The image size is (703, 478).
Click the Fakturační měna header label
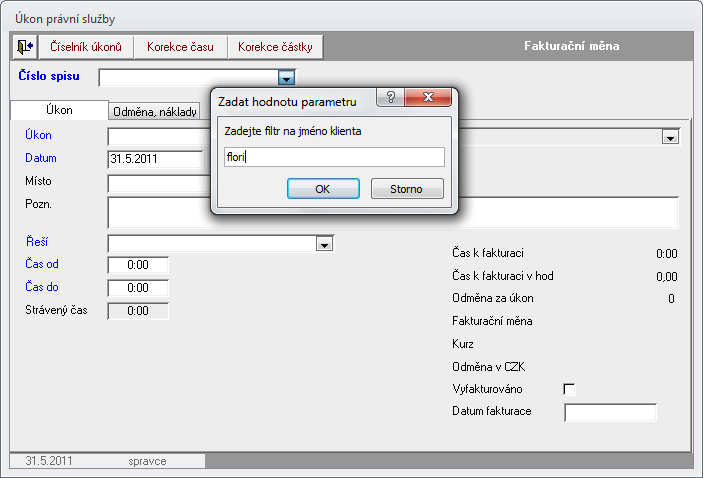tap(572, 46)
